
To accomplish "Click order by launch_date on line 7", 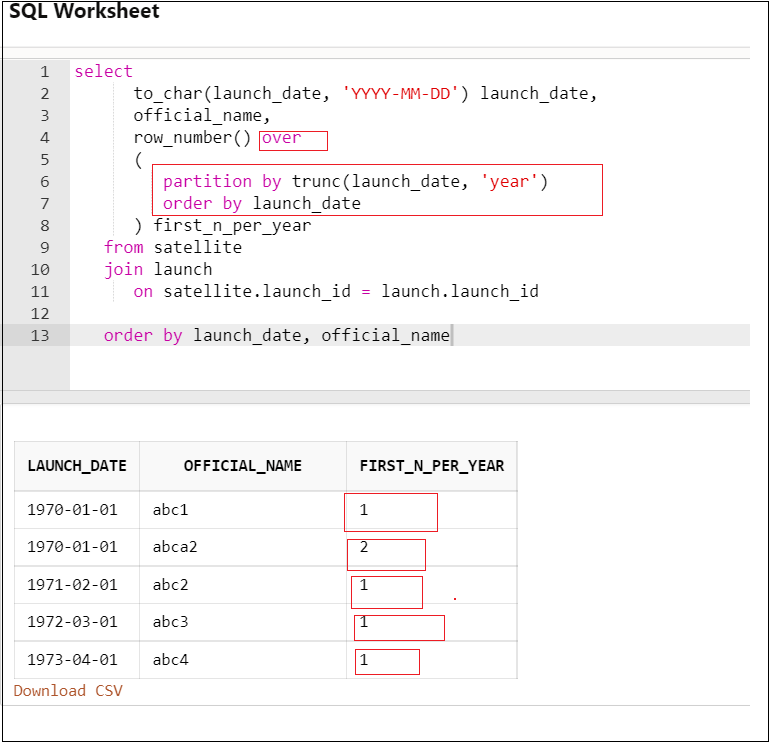I will (262, 203).
